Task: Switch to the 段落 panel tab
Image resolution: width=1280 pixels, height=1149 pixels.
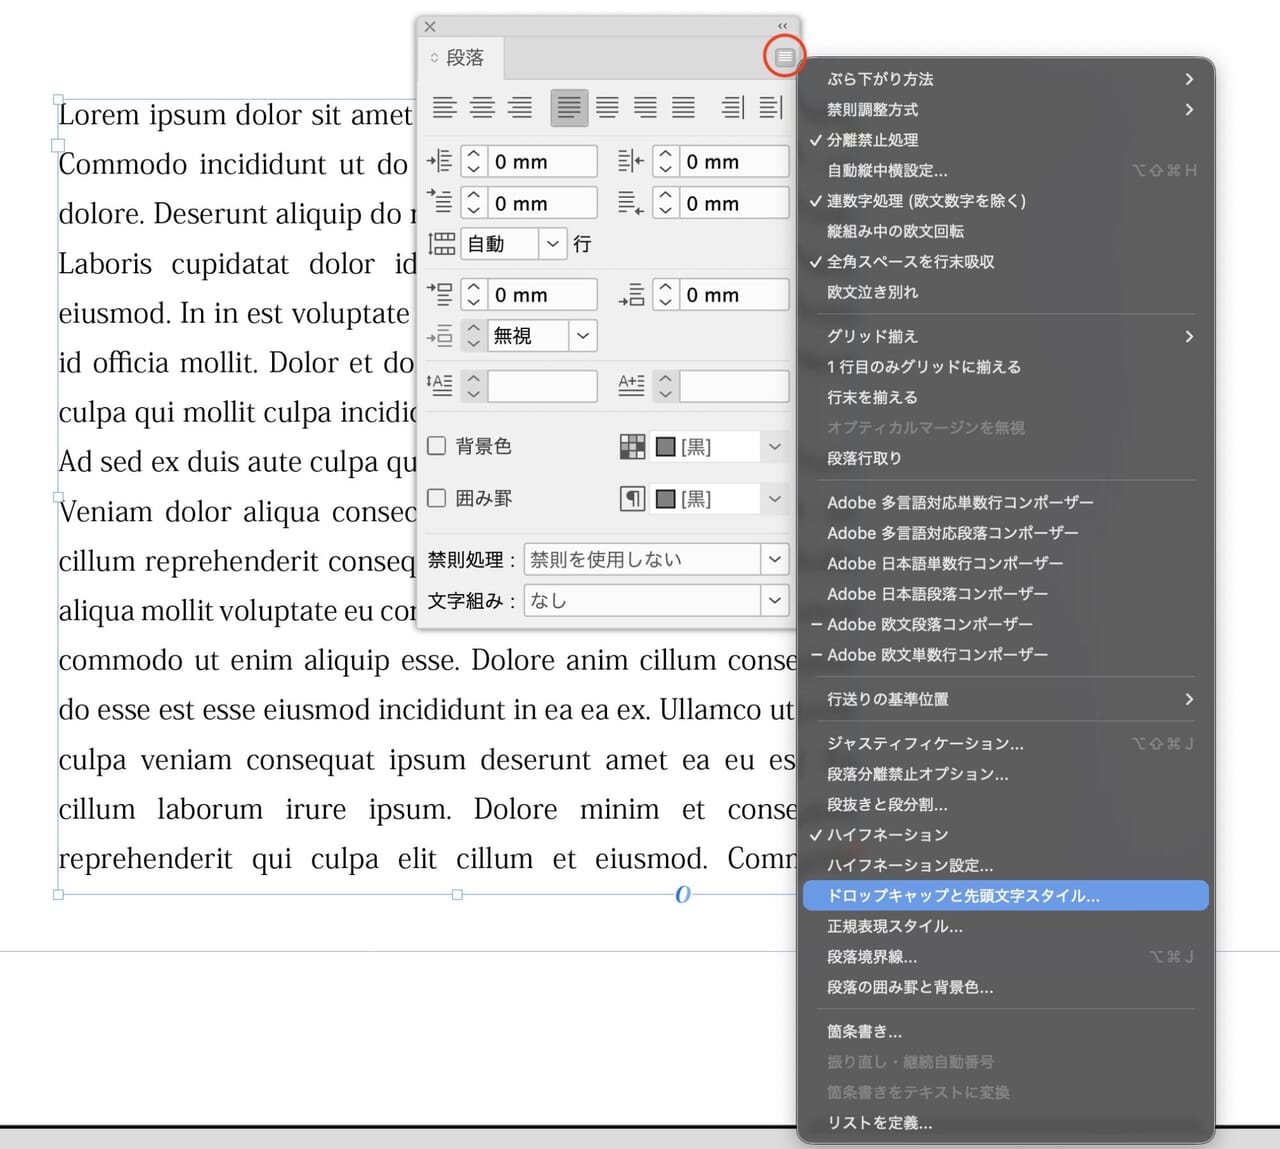Action: (463, 58)
